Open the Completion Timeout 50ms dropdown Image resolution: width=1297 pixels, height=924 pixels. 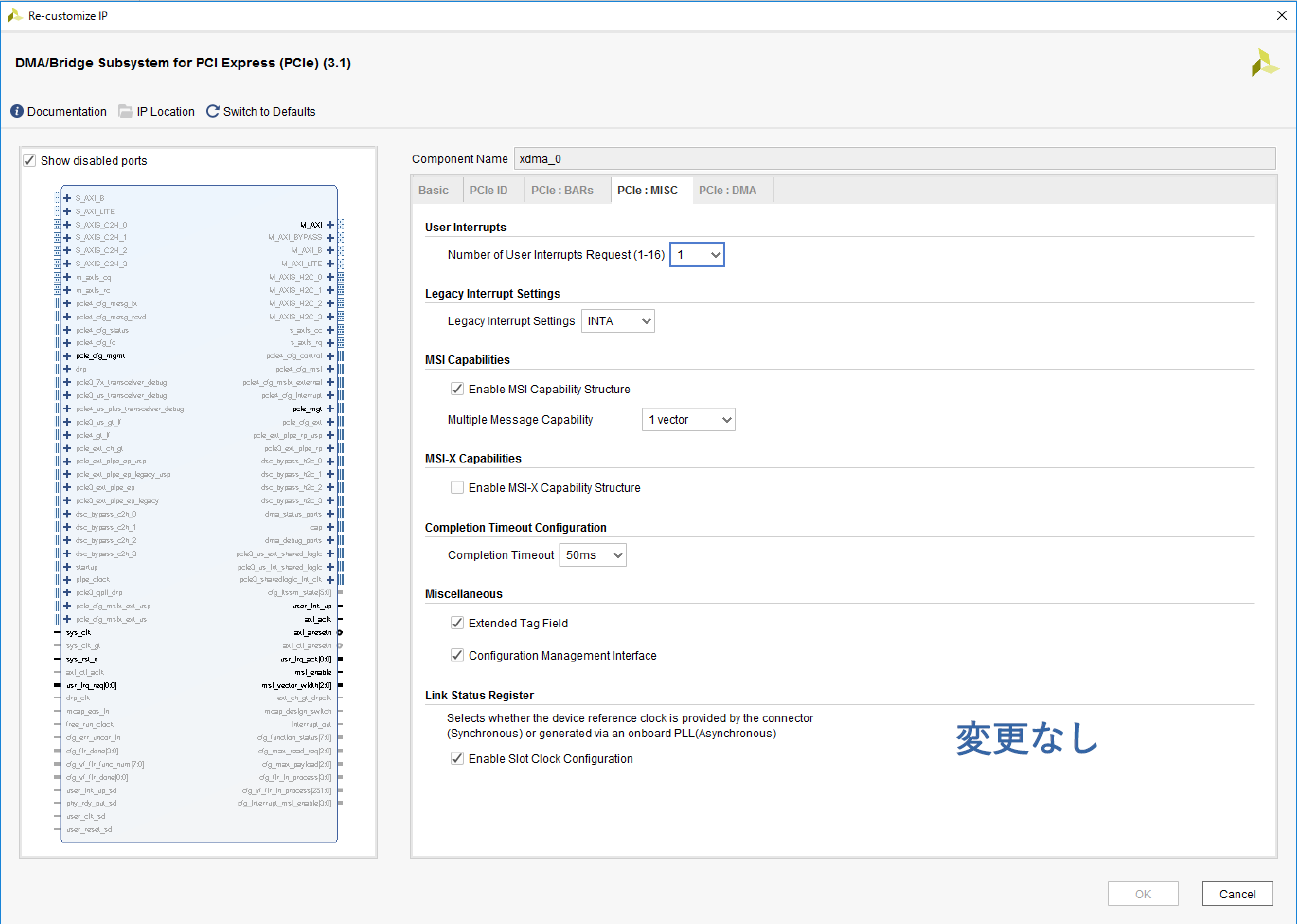click(592, 555)
